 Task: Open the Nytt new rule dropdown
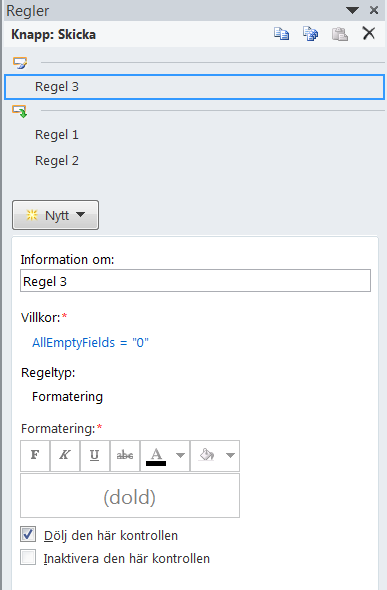tap(55, 215)
